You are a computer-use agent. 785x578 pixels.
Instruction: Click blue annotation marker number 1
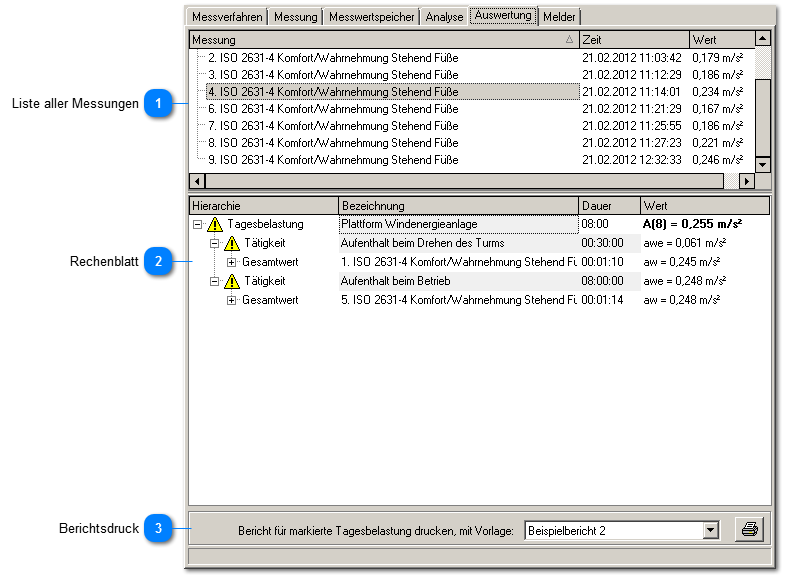(157, 103)
